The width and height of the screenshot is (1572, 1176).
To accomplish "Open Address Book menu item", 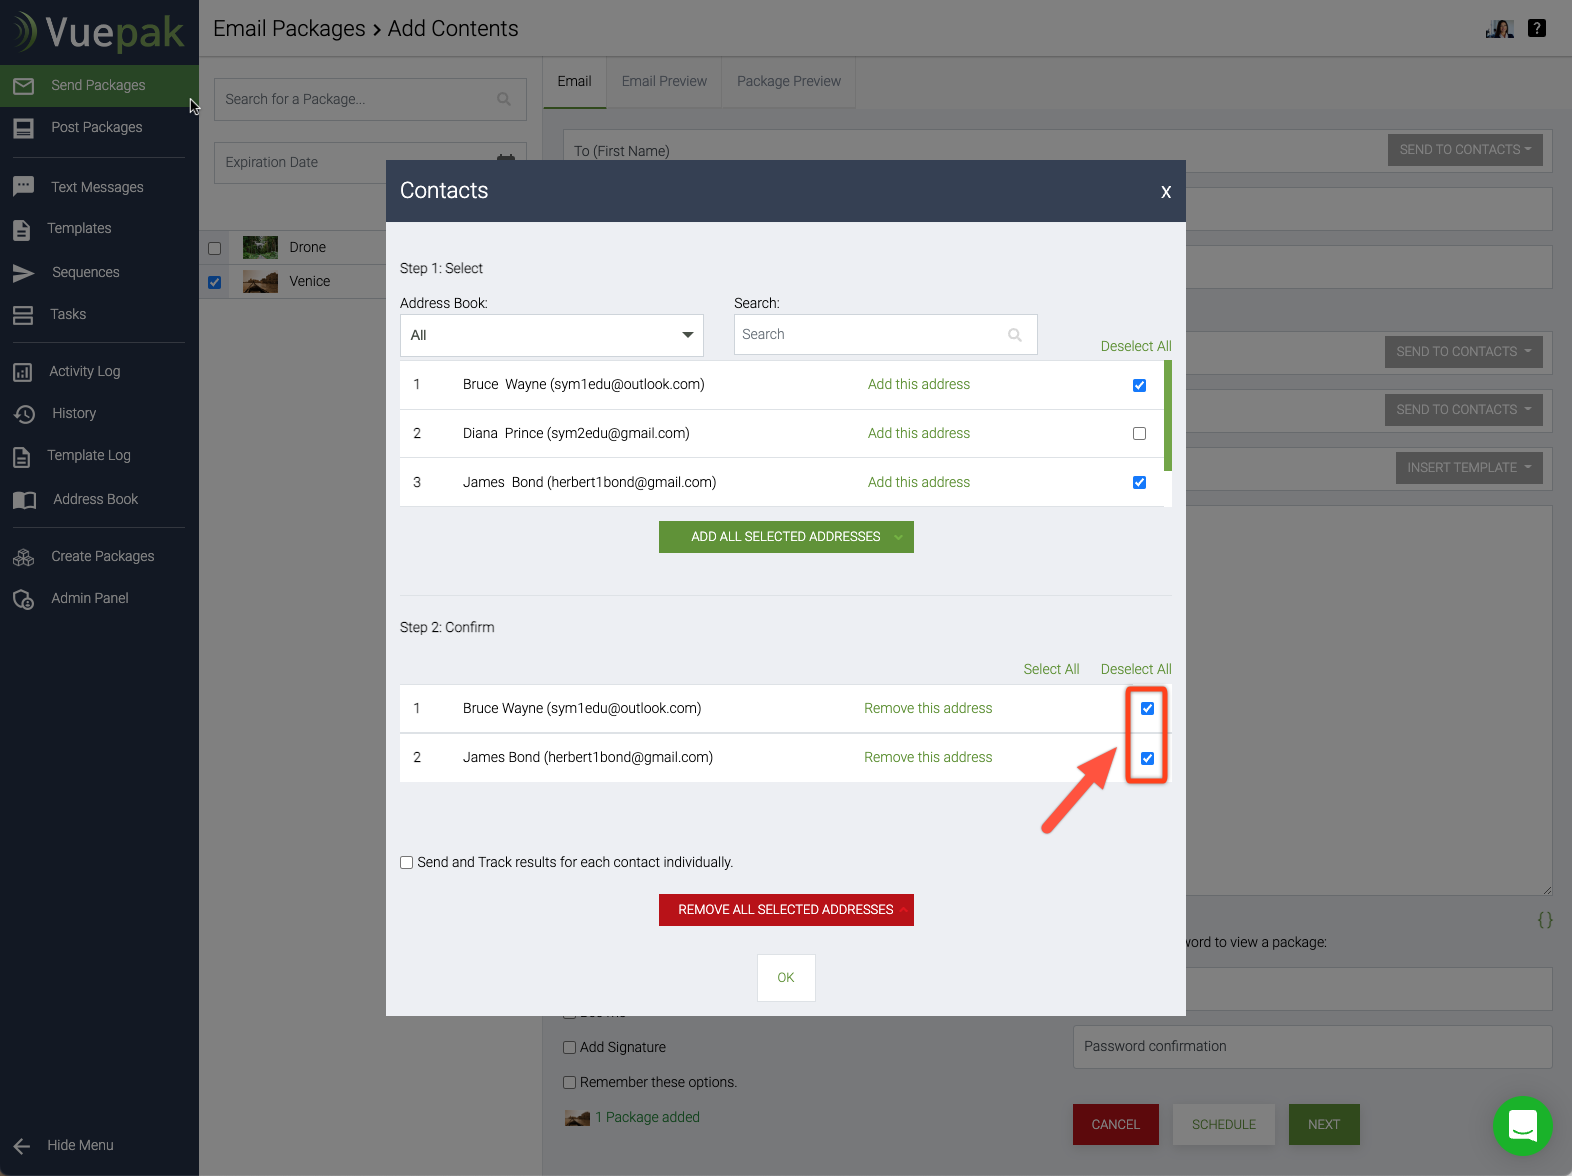I will click(96, 500).
